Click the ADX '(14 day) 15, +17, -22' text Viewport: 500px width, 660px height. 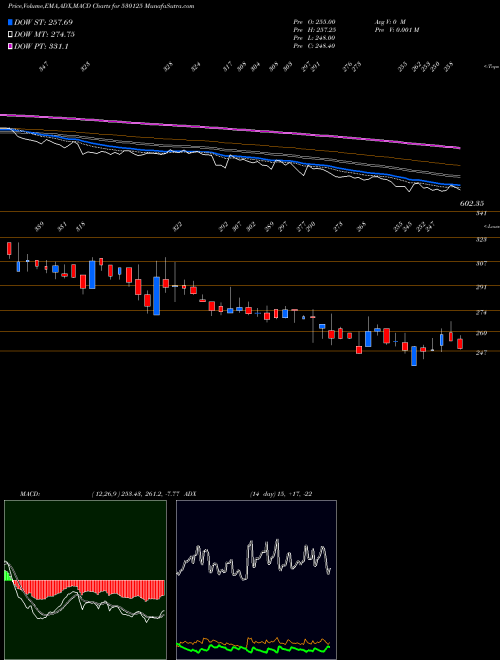coord(281,494)
